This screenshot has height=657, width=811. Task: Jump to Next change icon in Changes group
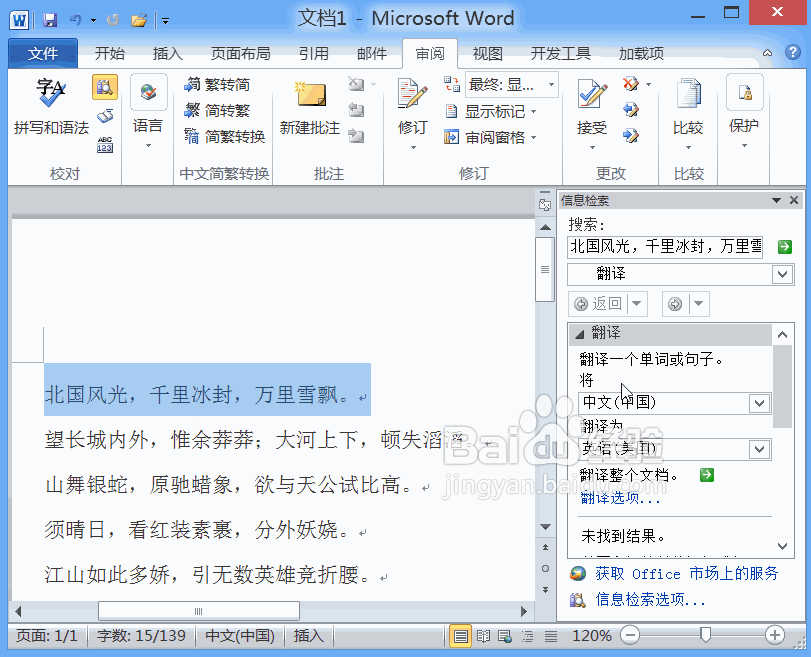631,136
